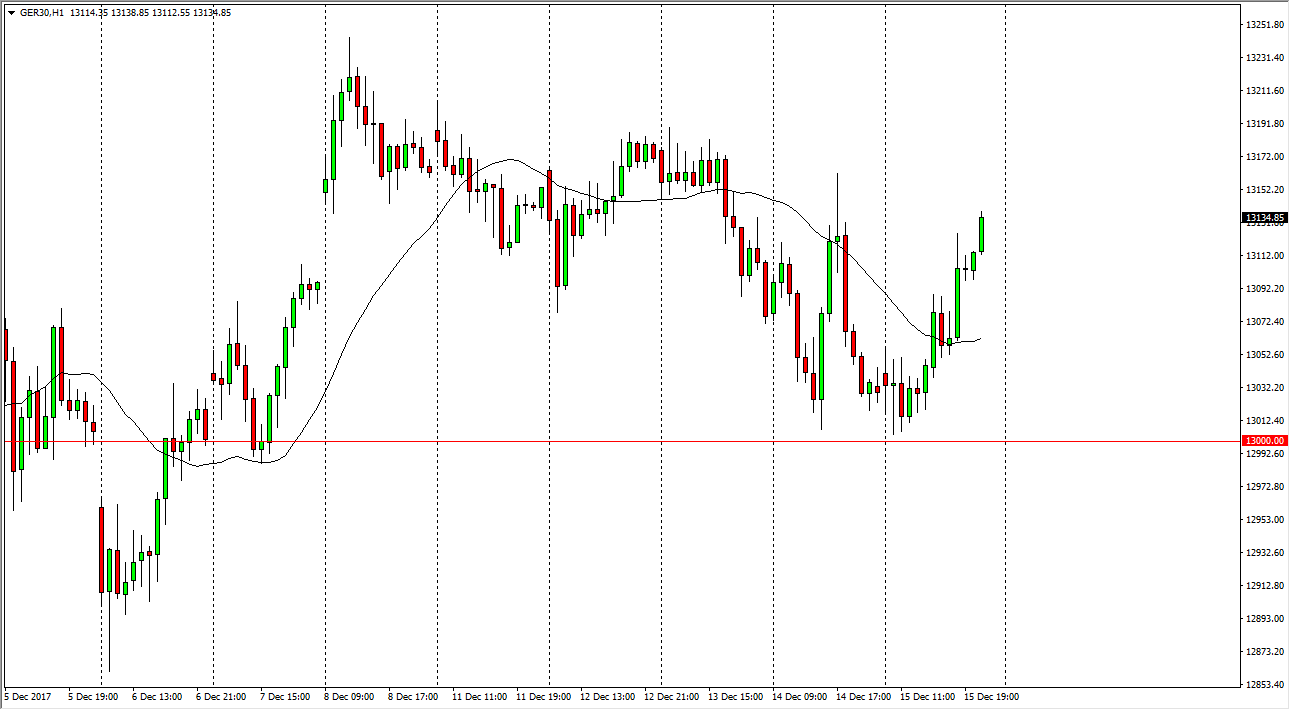The height and width of the screenshot is (710, 1290).
Task: Click the rightmost green candle on chart
Action: click(x=982, y=234)
